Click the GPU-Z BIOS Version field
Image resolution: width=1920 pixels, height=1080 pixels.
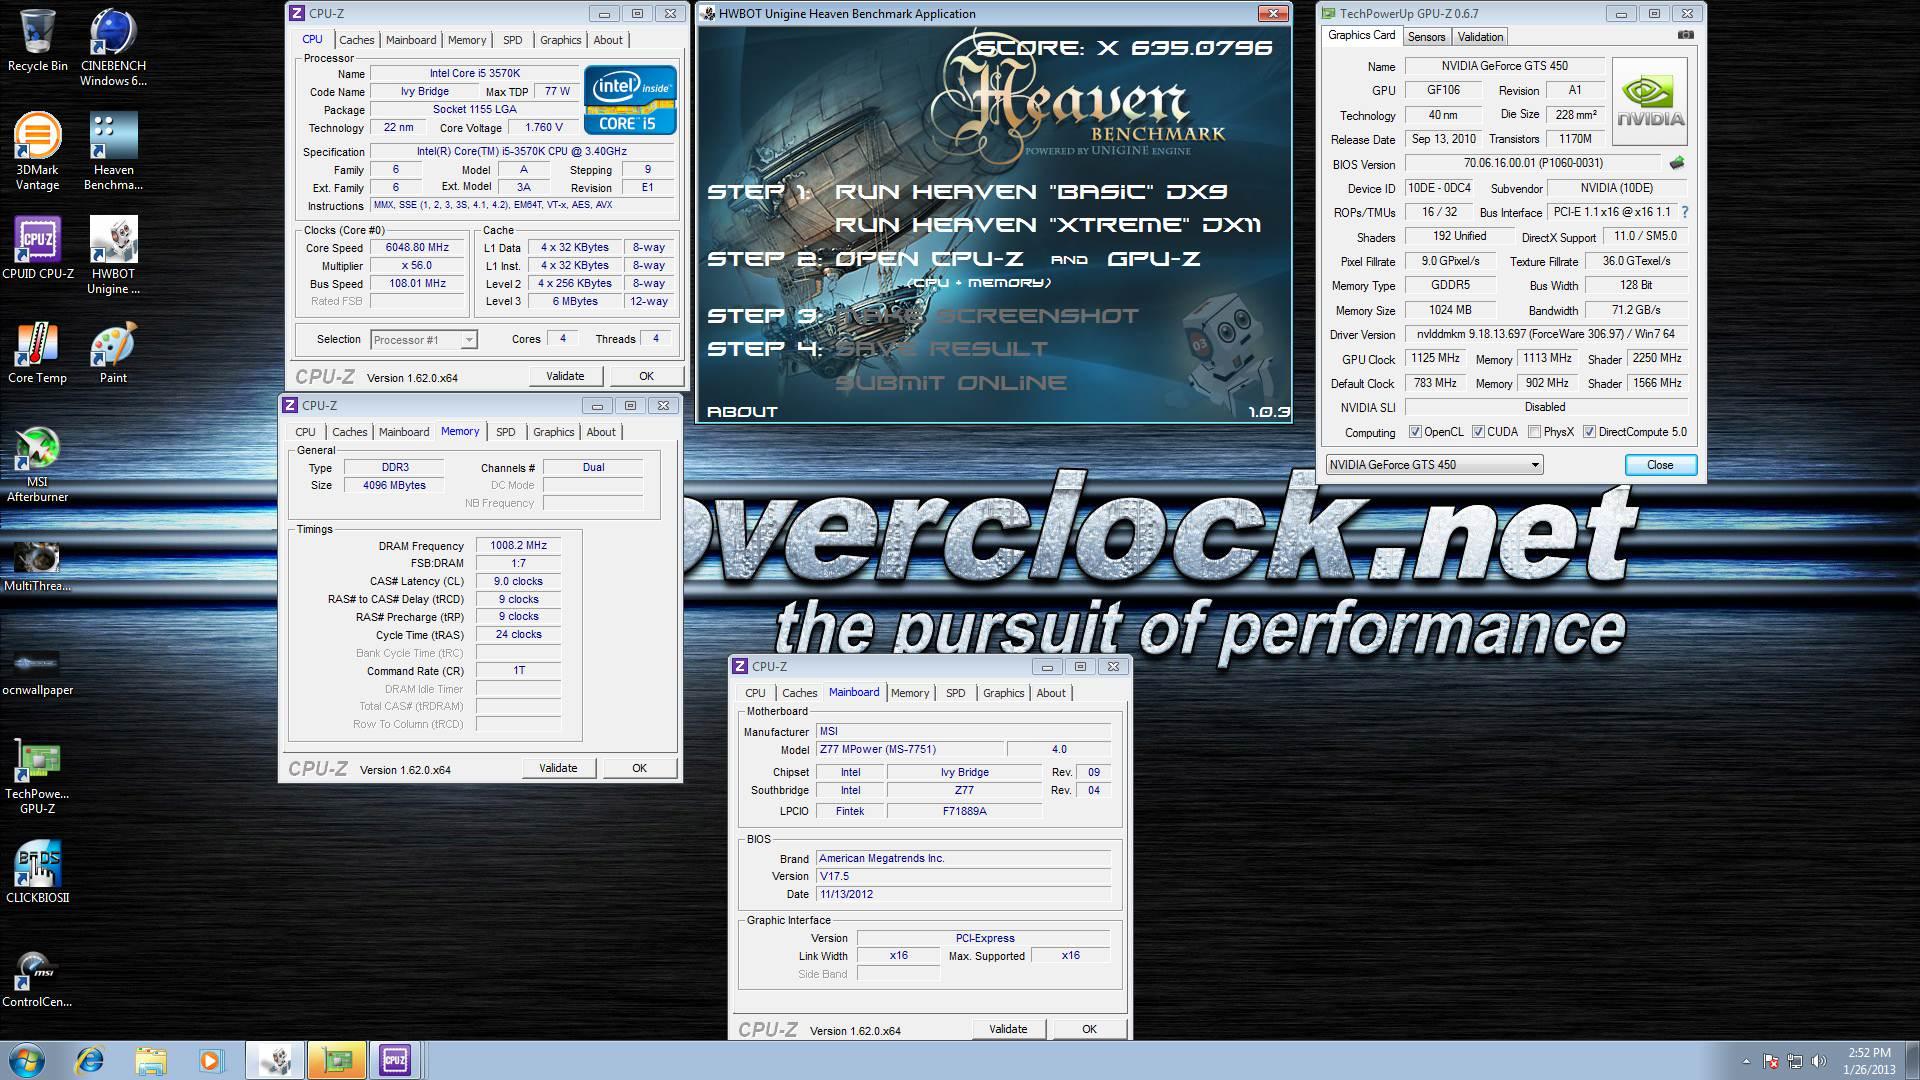click(1532, 163)
